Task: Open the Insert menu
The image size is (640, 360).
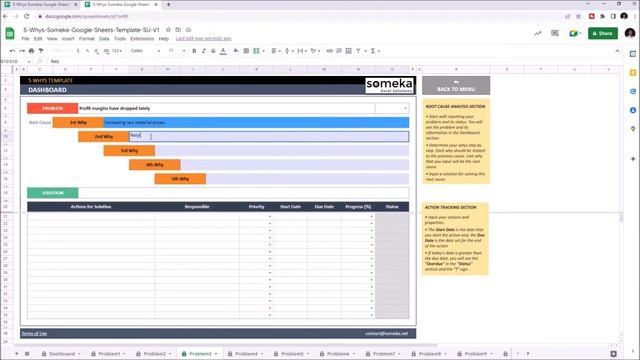Action: (x=68, y=39)
